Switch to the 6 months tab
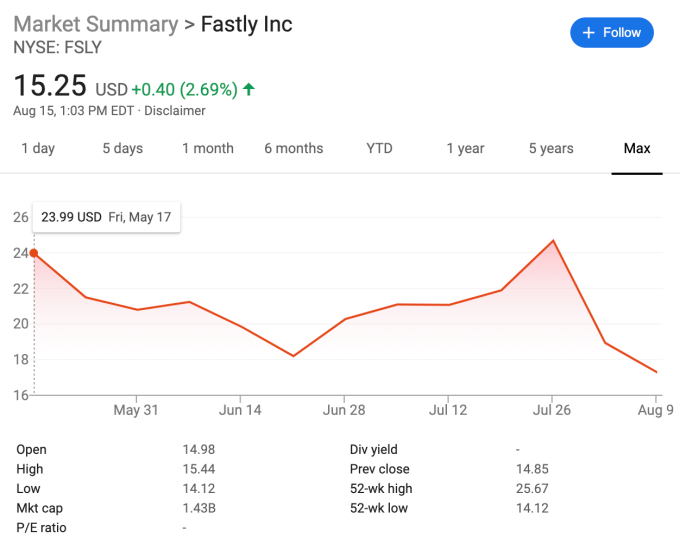The width and height of the screenshot is (680, 556). tap(293, 148)
